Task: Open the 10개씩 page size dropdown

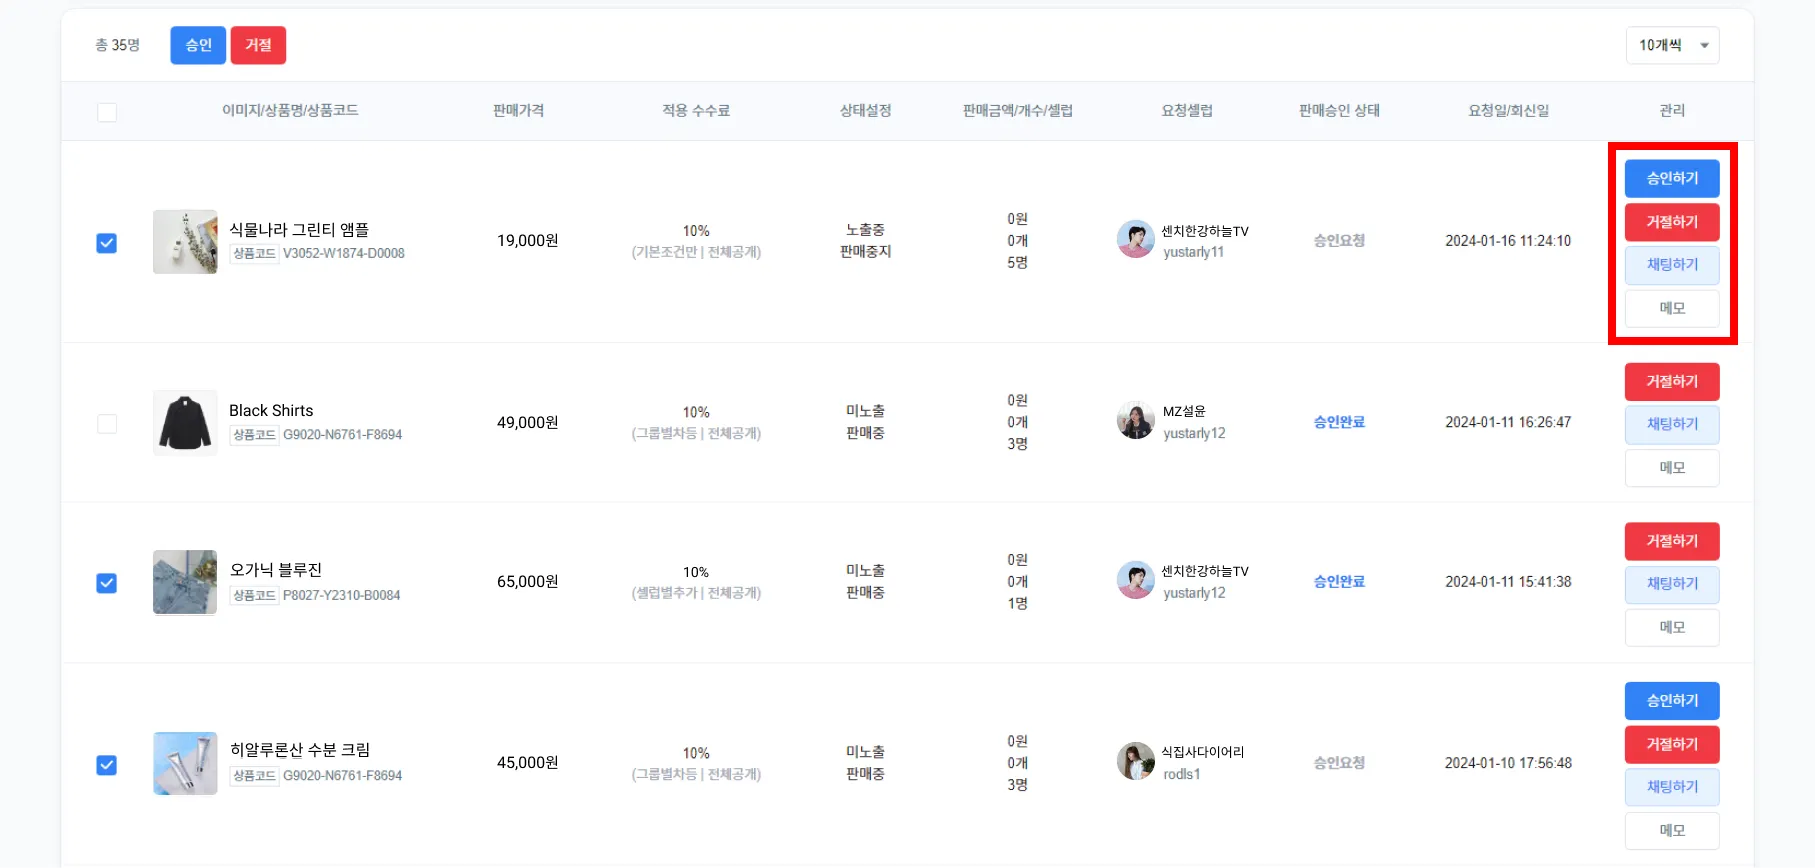Action: 1672,45
